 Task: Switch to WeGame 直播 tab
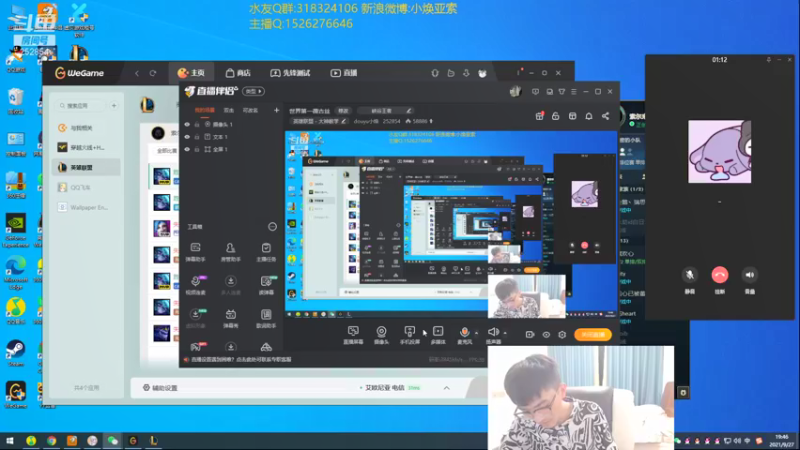(344, 73)
